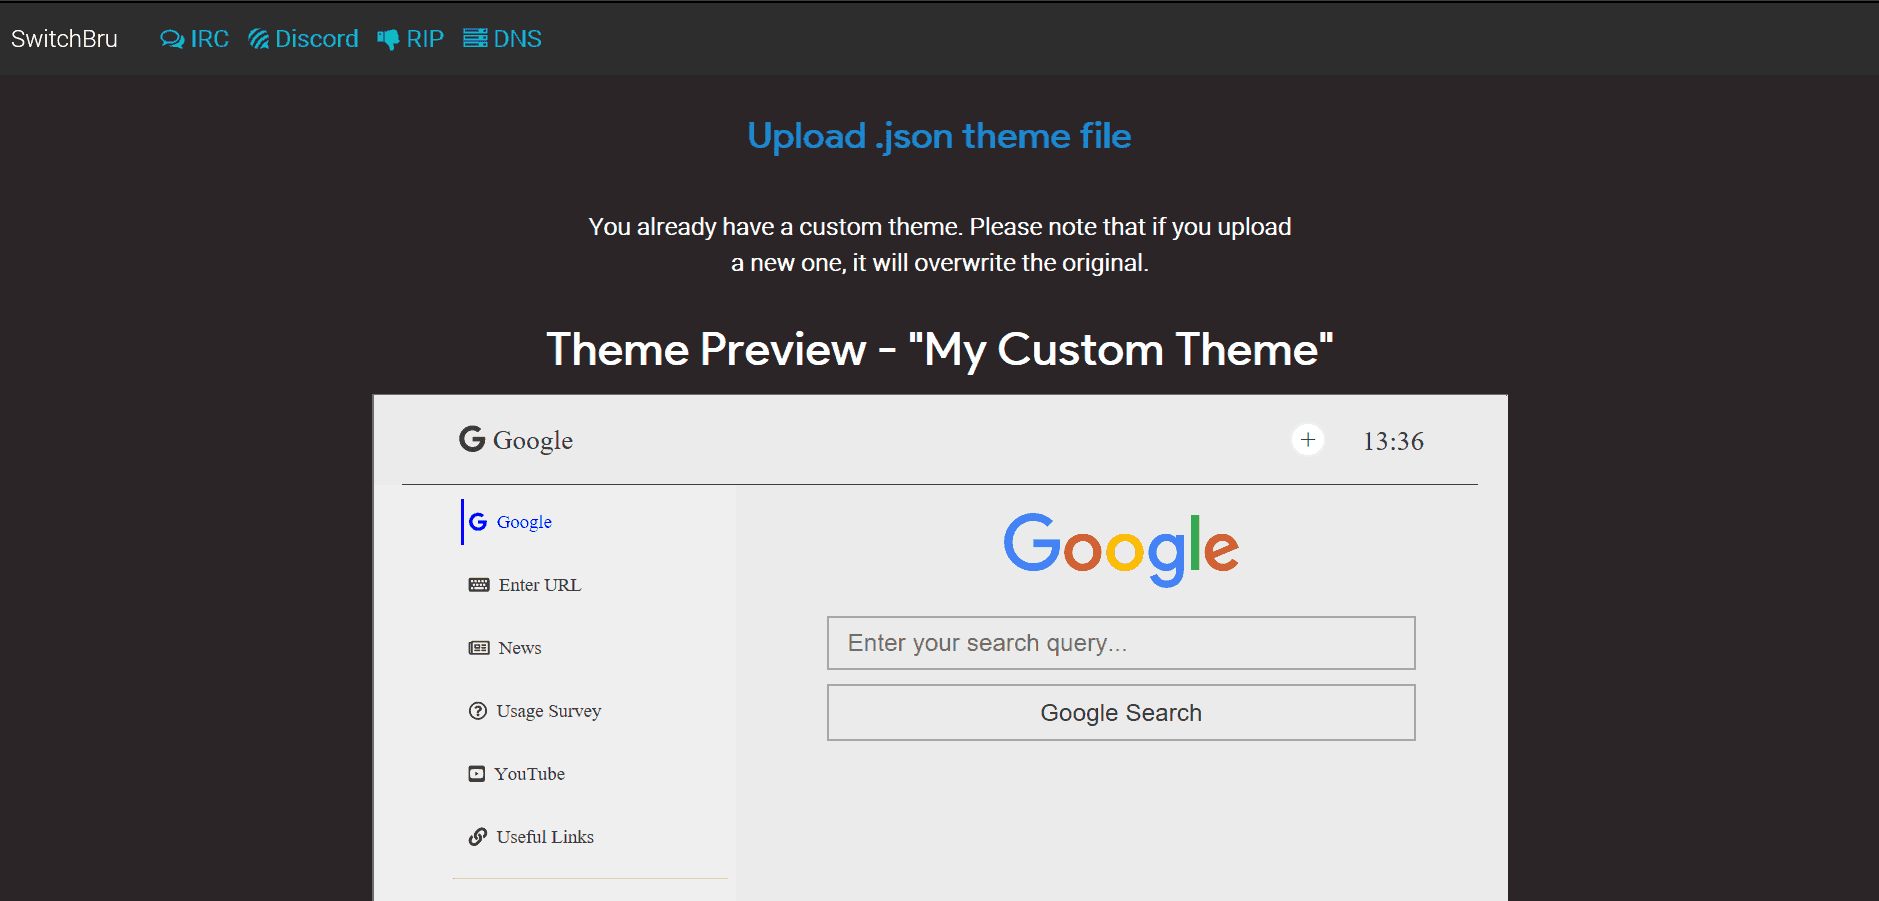Select the Enter URL sidebar item
1879x901 pixels.
tap(540, 585)
